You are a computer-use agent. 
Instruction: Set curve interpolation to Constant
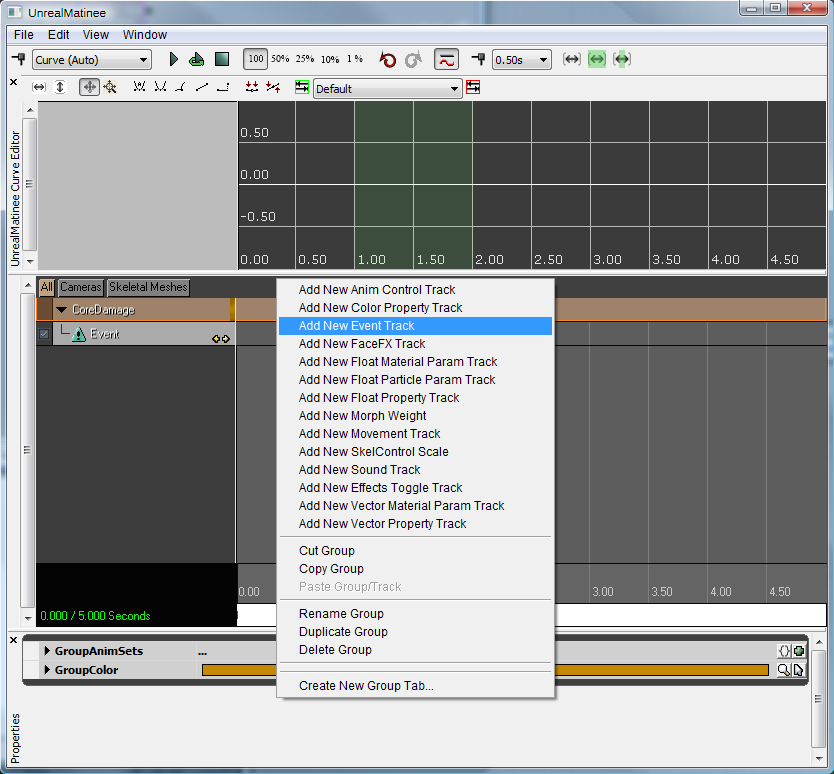[223, 87]
